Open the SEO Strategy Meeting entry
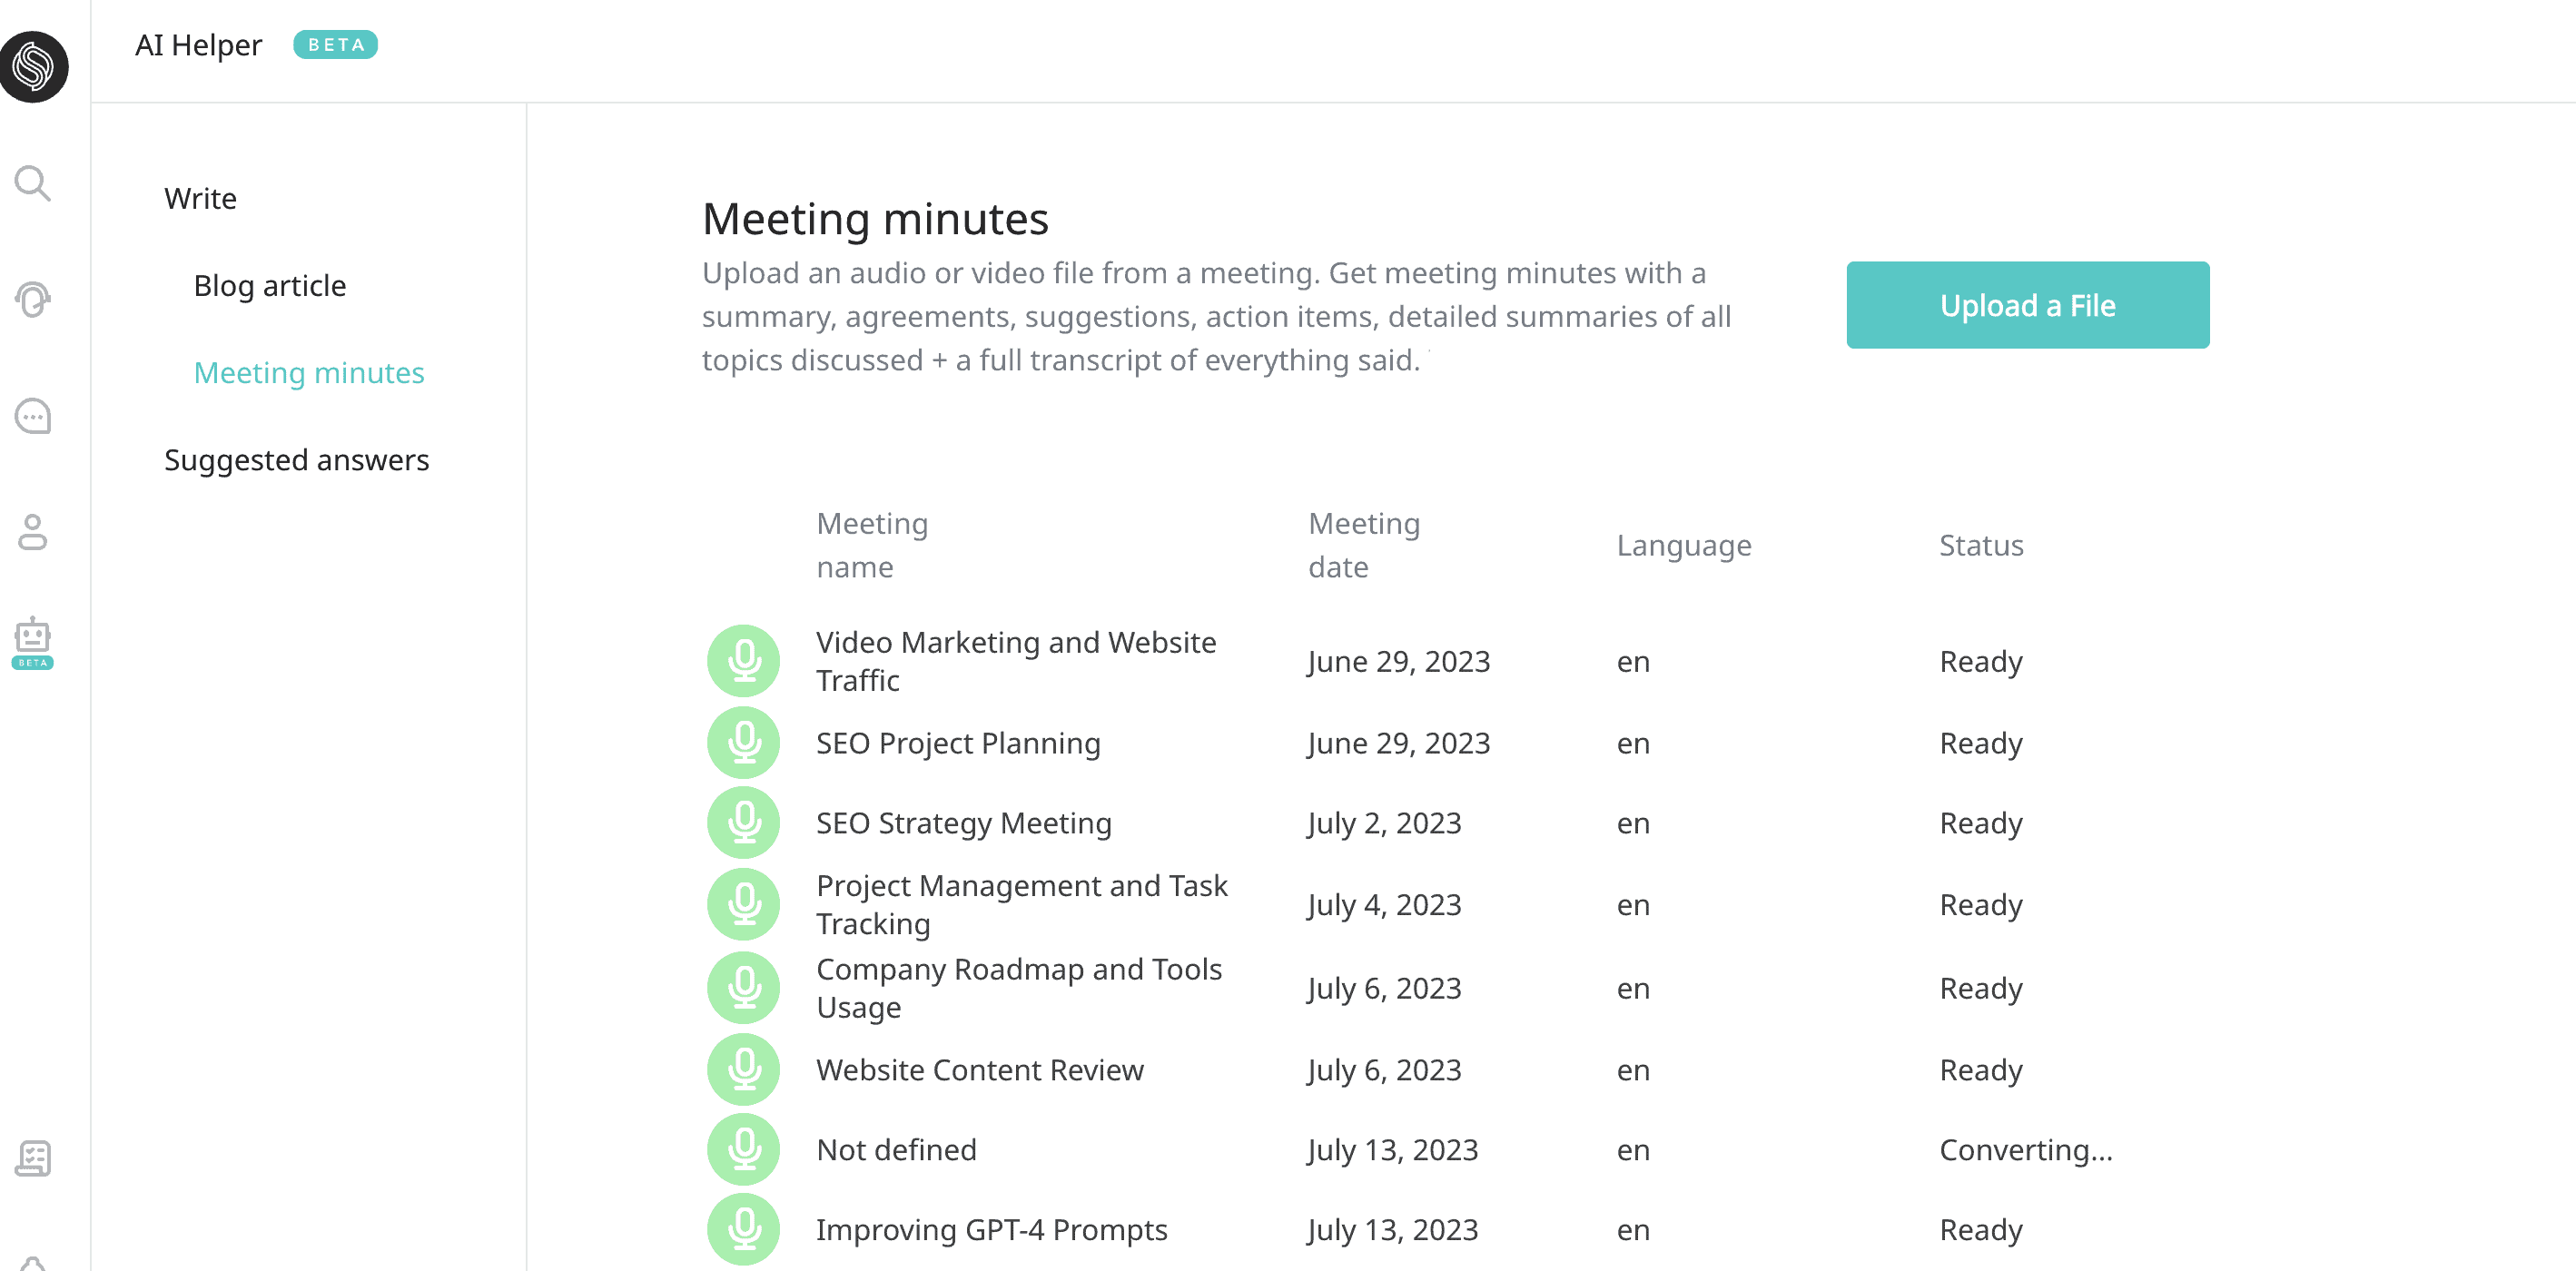Viewport: 2576px width, 1271px height. pyautogui.click(x=964, y=823)
